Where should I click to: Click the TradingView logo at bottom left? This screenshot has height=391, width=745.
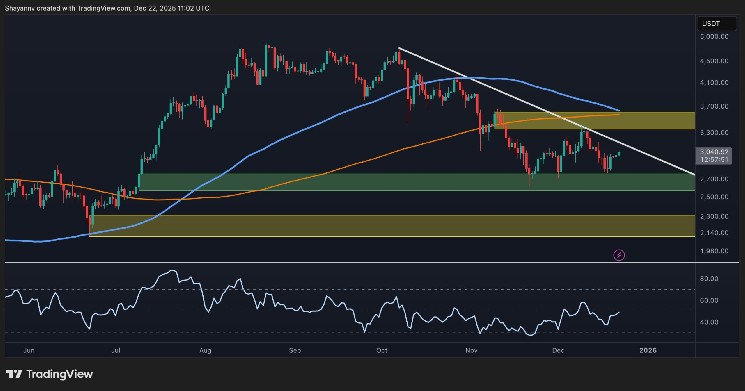(49, 374)
